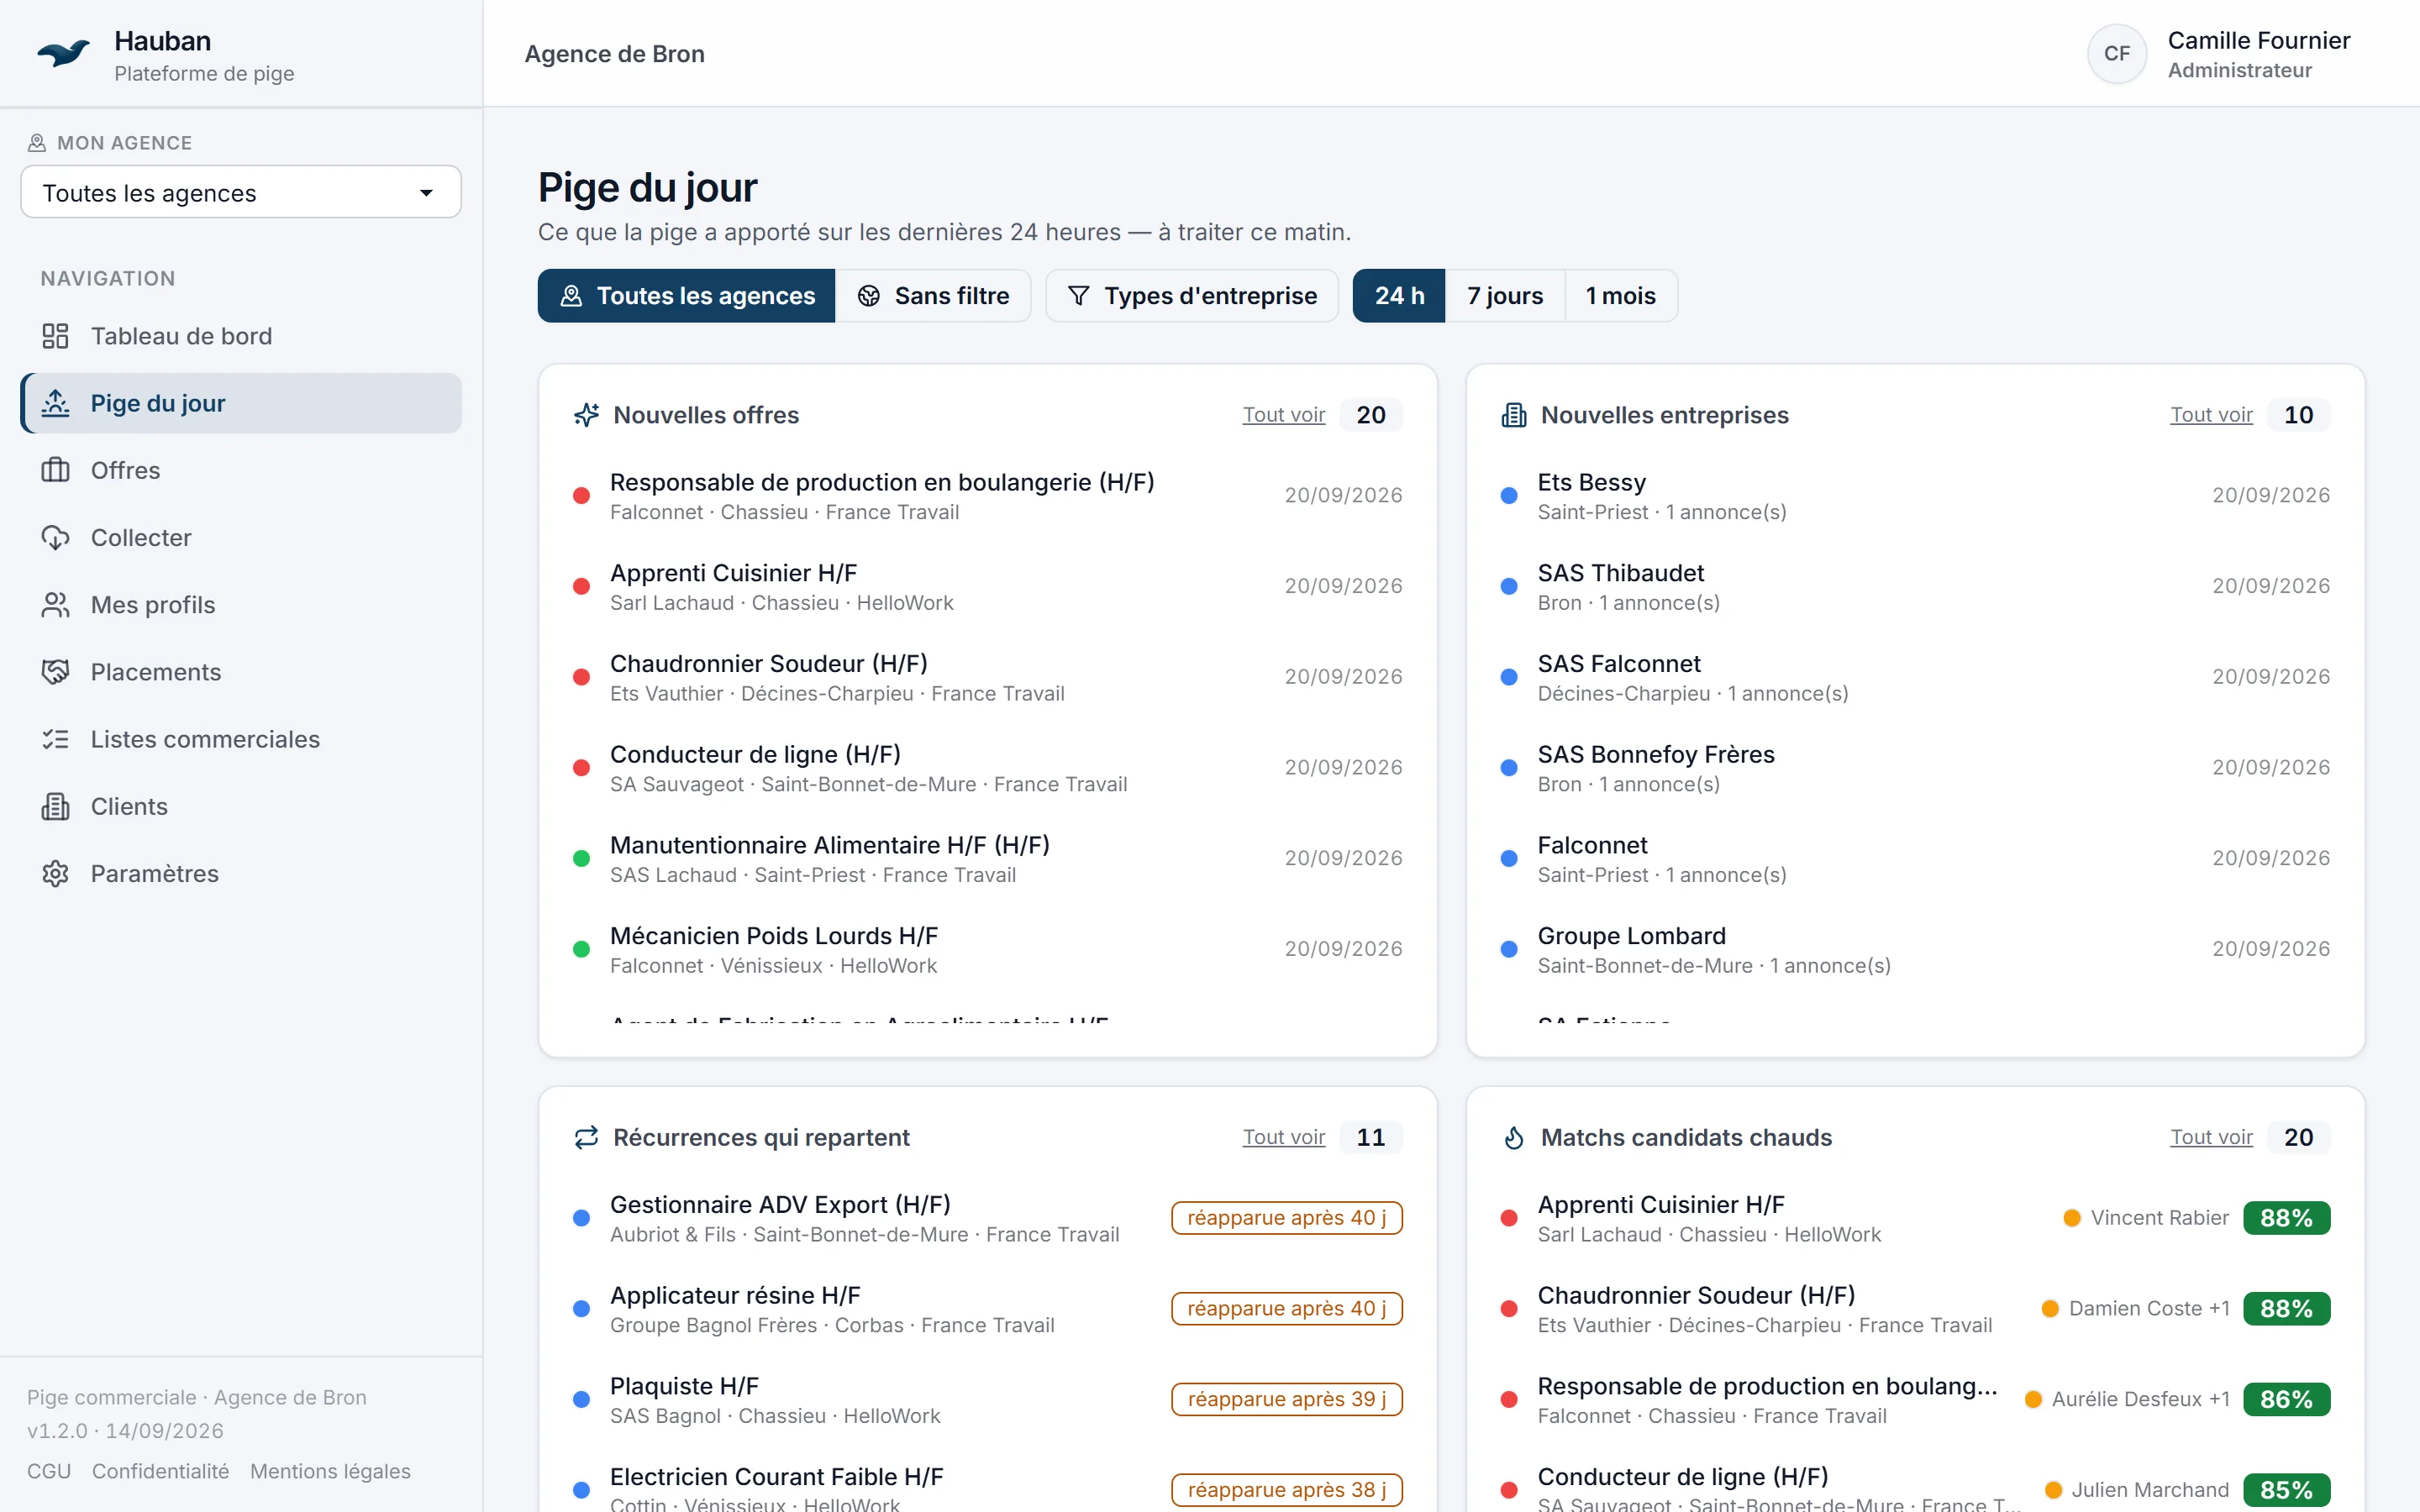Open the Camille Fournier account name

click(2258, 41)
